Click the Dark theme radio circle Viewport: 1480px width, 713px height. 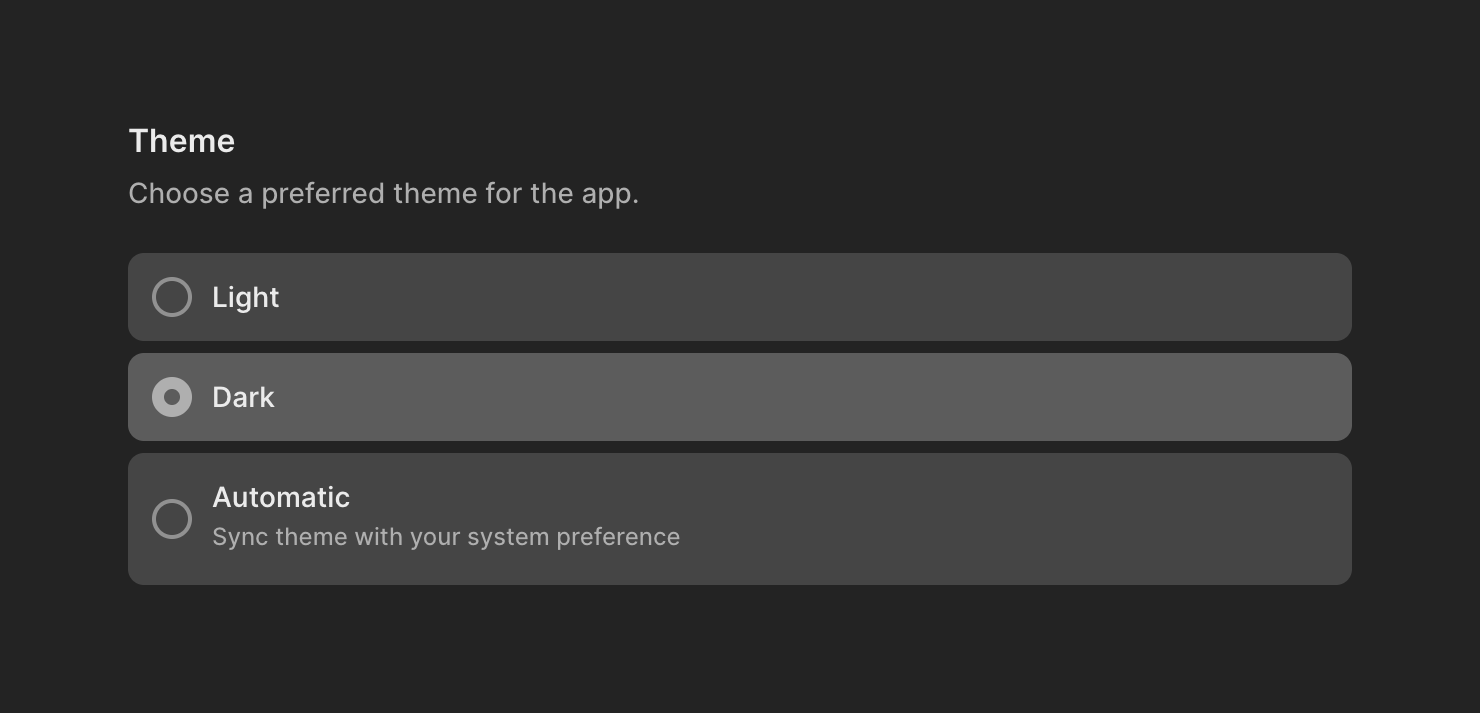(172, 397)
